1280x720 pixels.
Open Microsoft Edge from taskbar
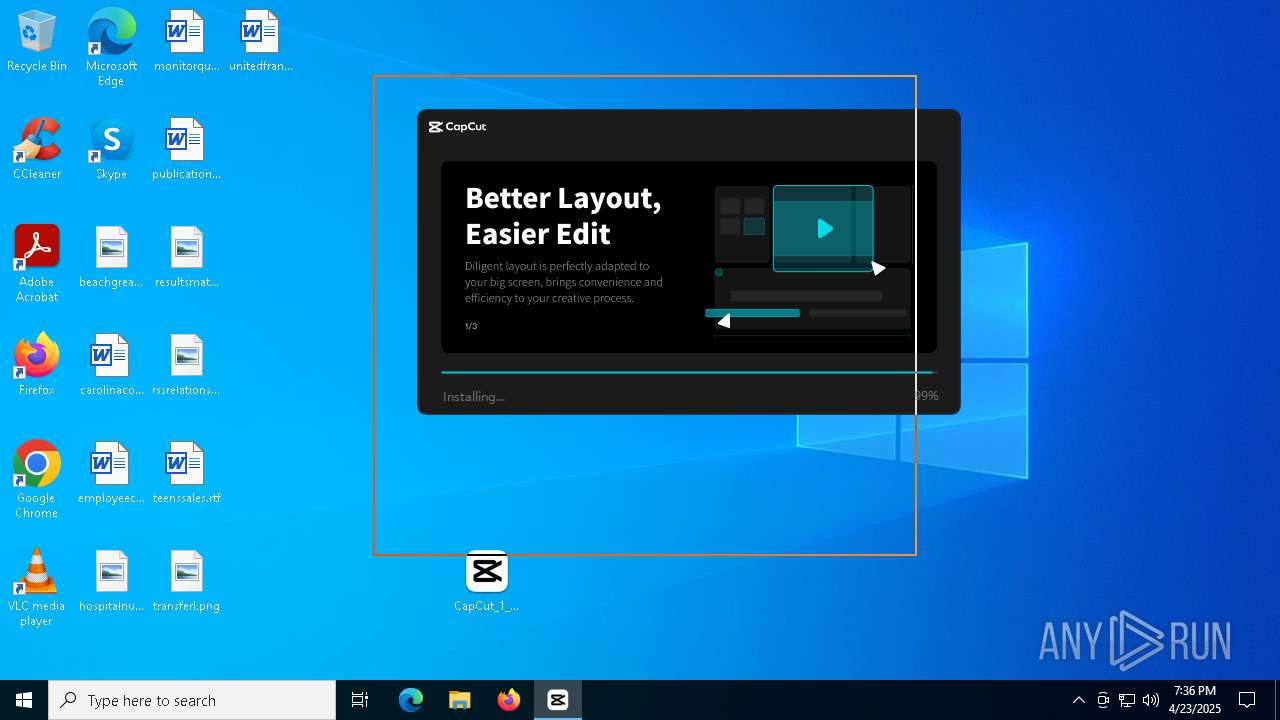(411, 700)
